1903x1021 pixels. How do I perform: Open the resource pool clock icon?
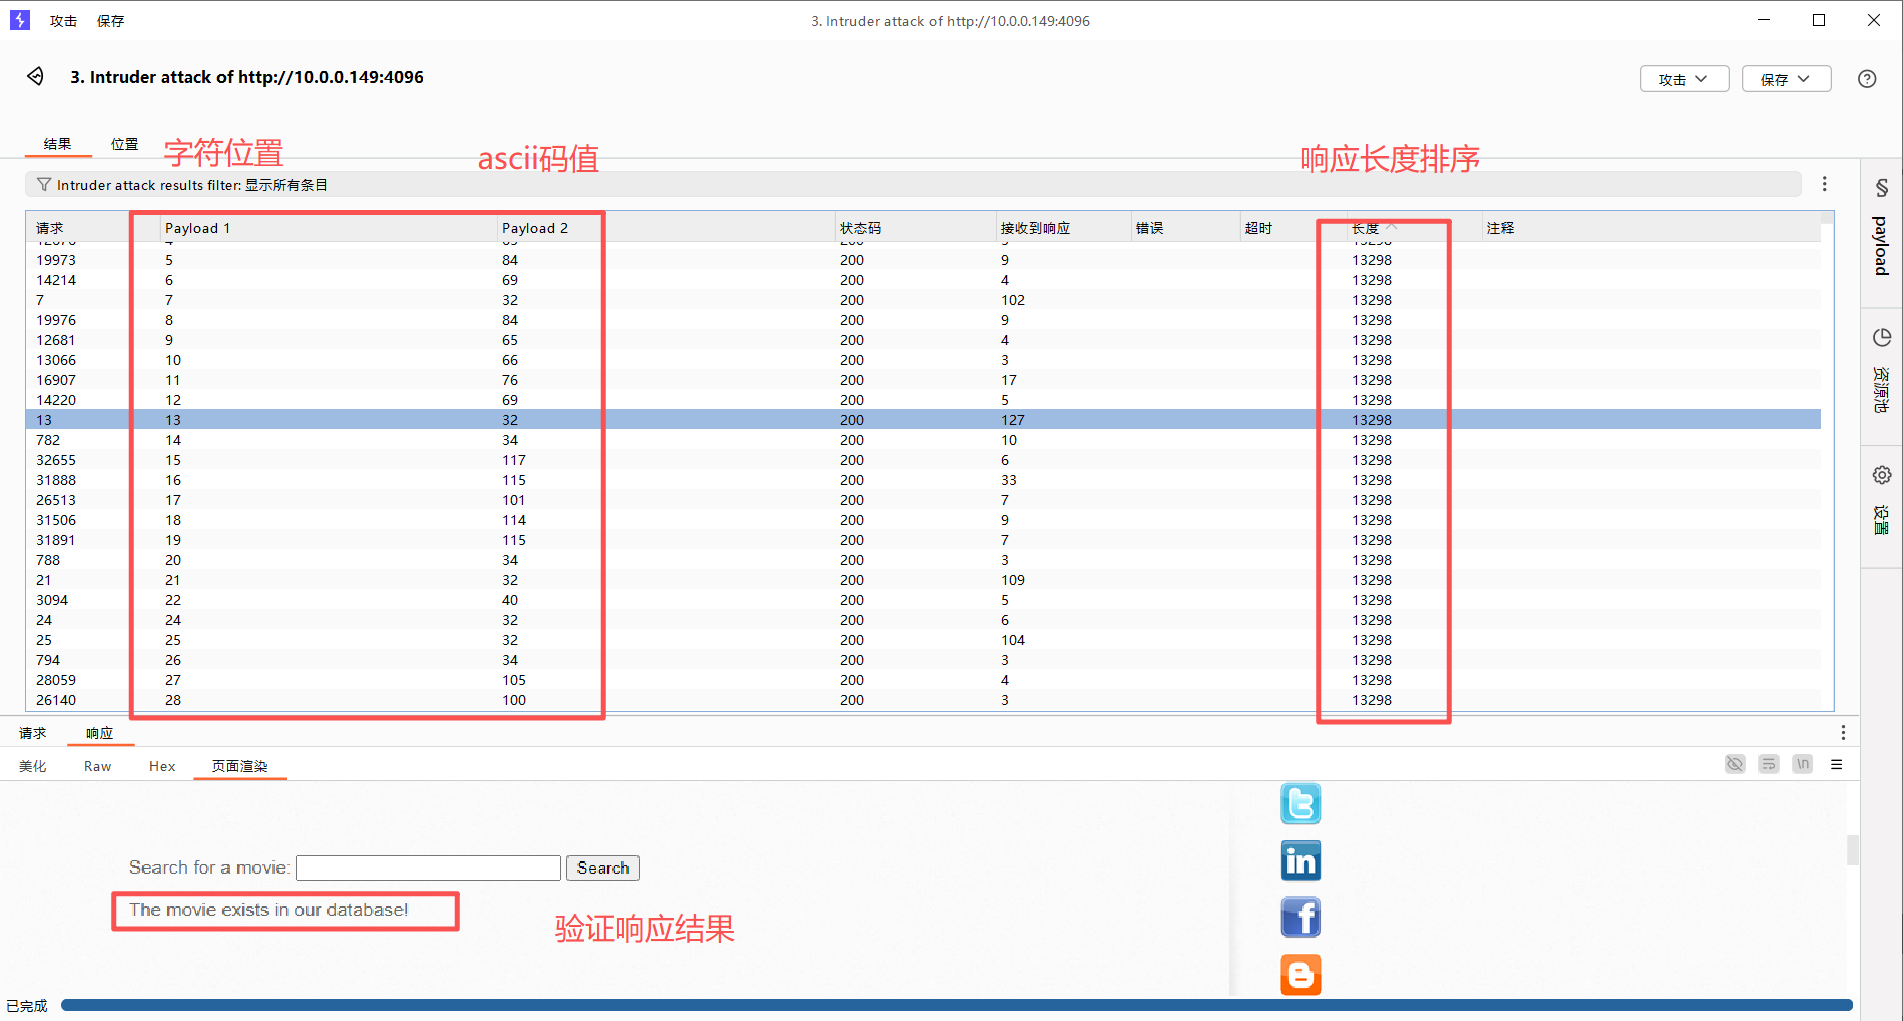coord(1881,338)
